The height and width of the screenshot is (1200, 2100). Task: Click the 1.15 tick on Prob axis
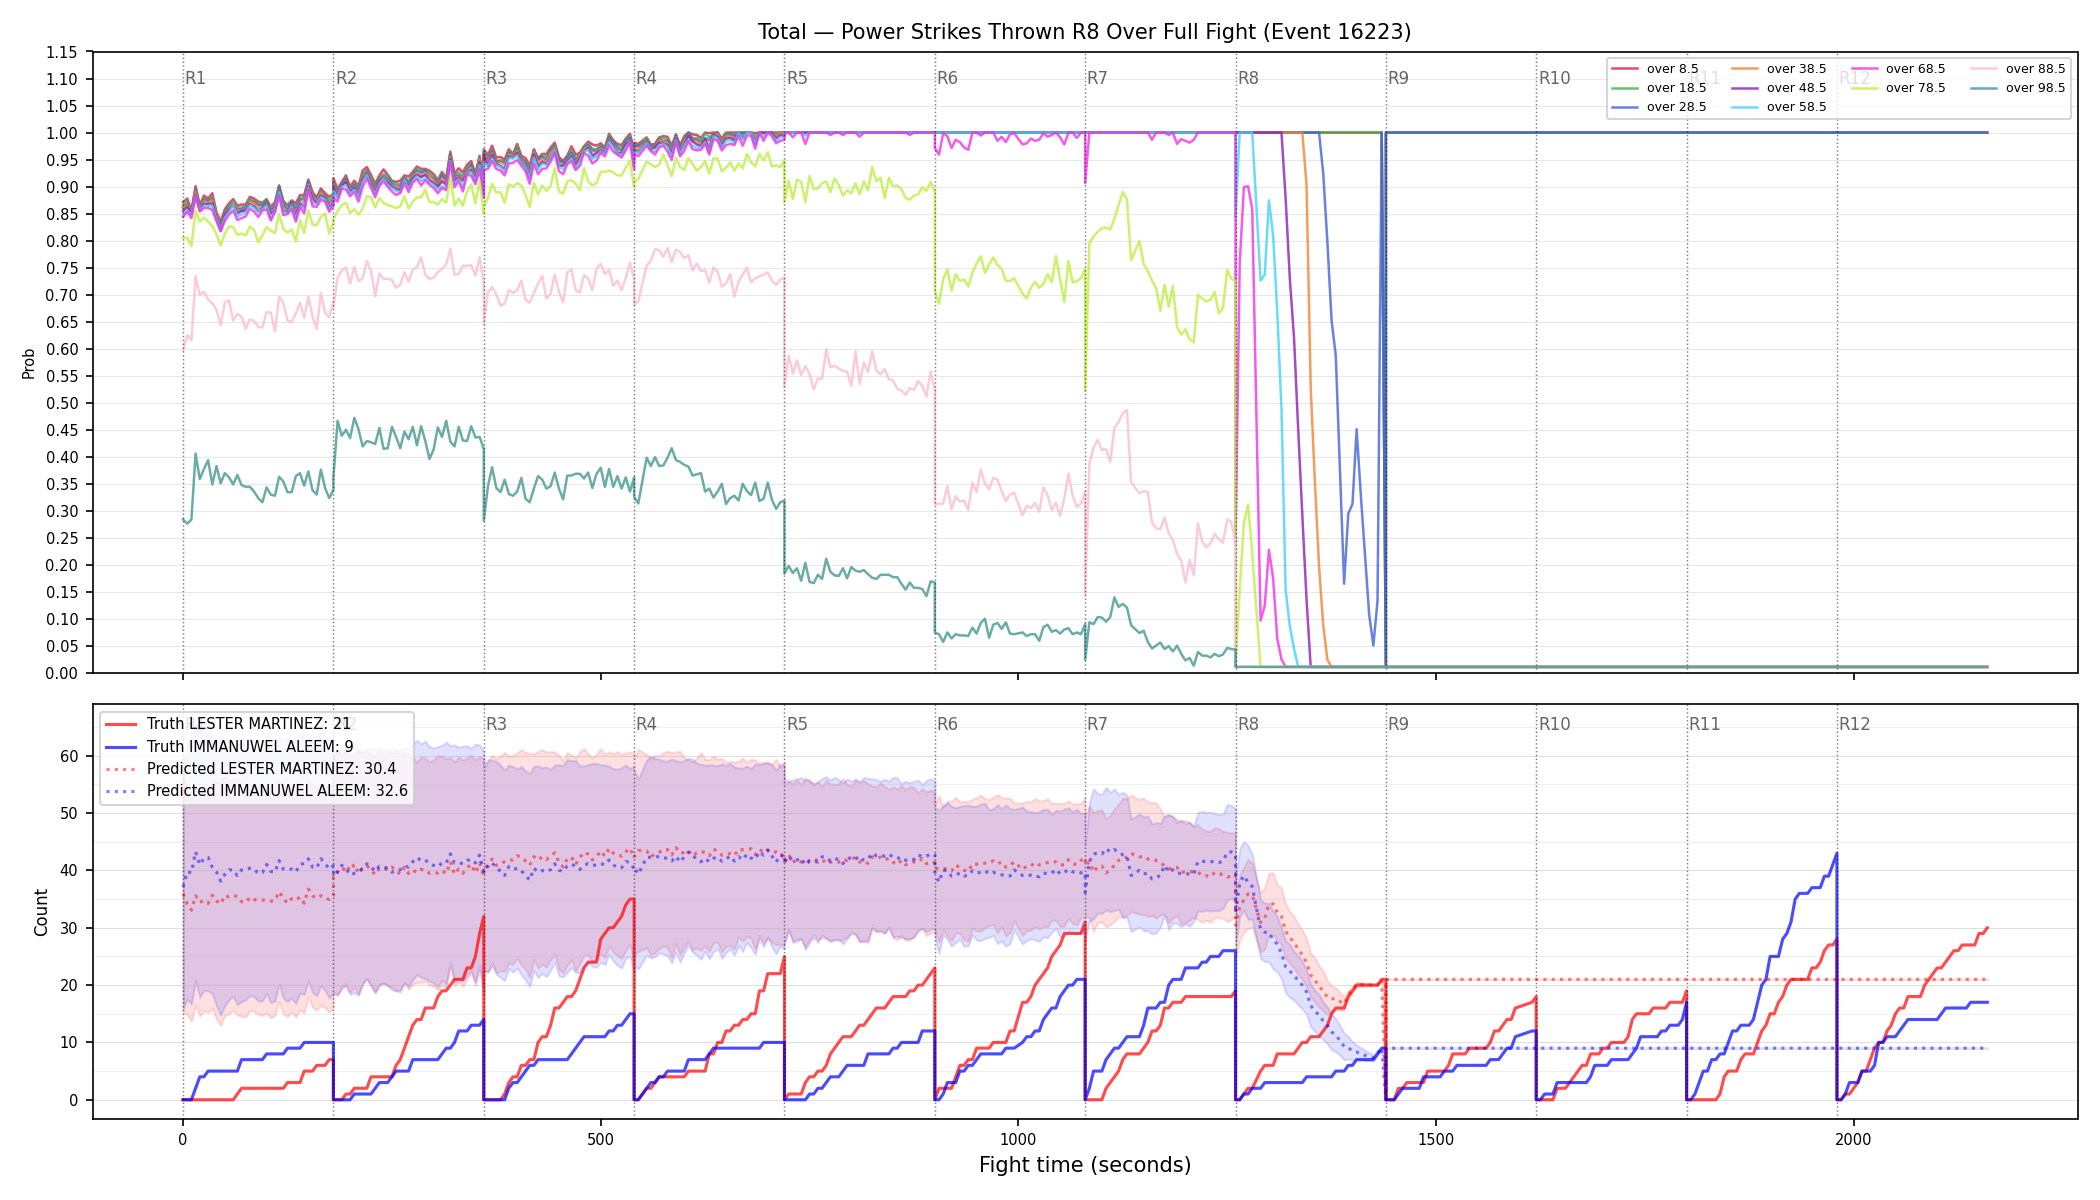[62, 52]
